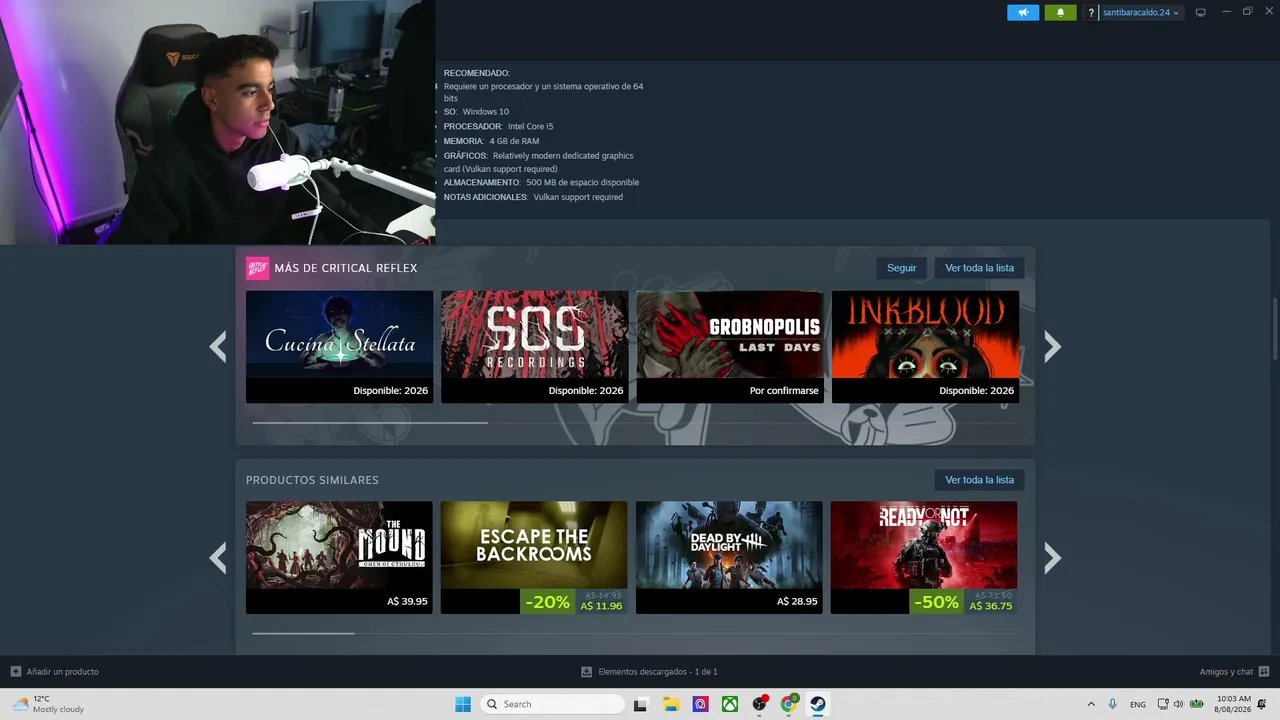
Task: Open the ENG language switcher
Action: [x=1138, y=704]
